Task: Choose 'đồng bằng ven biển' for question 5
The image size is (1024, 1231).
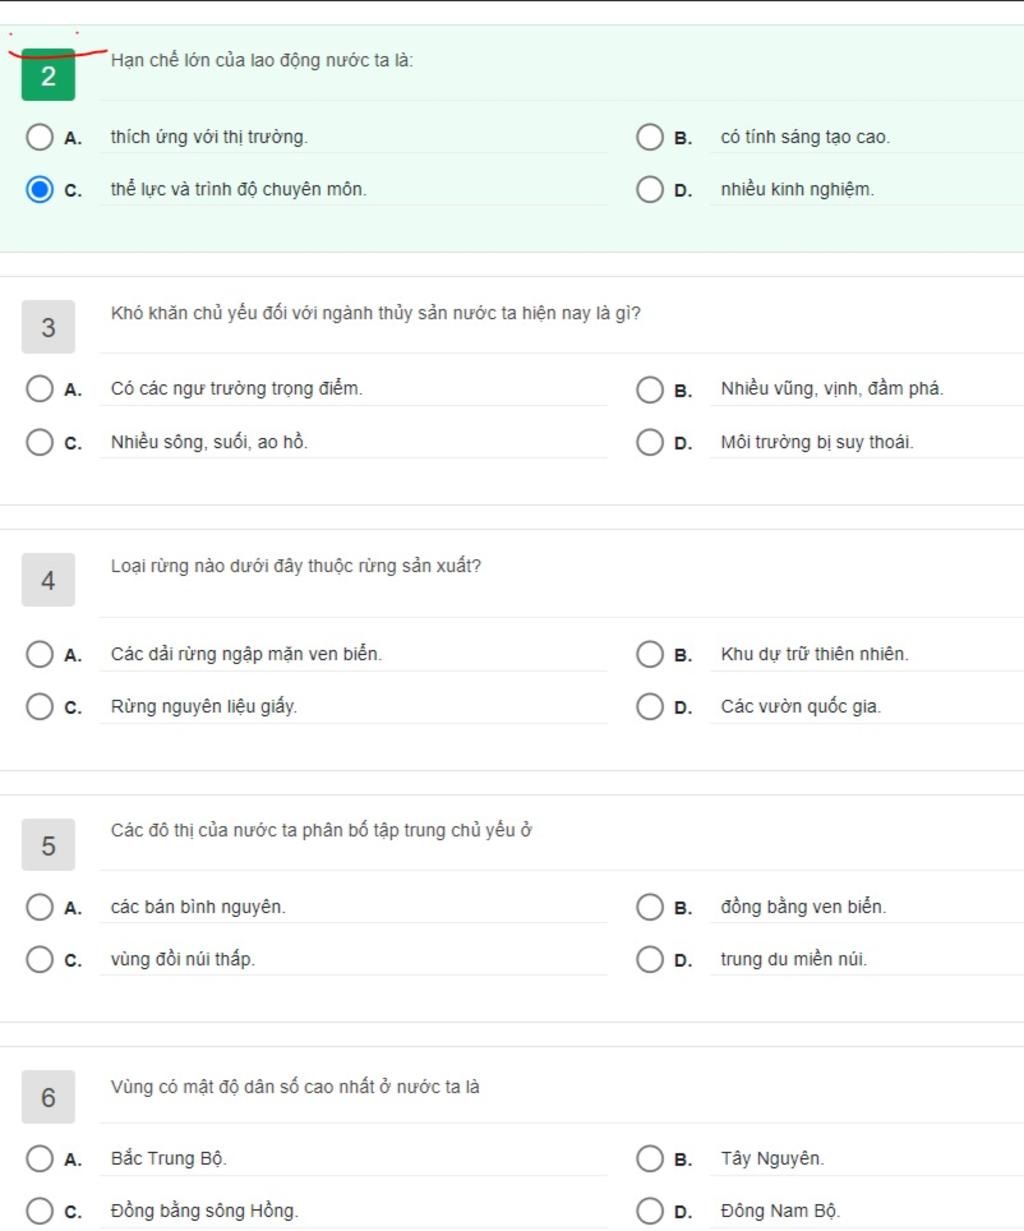Action: (x=649, y=907)
